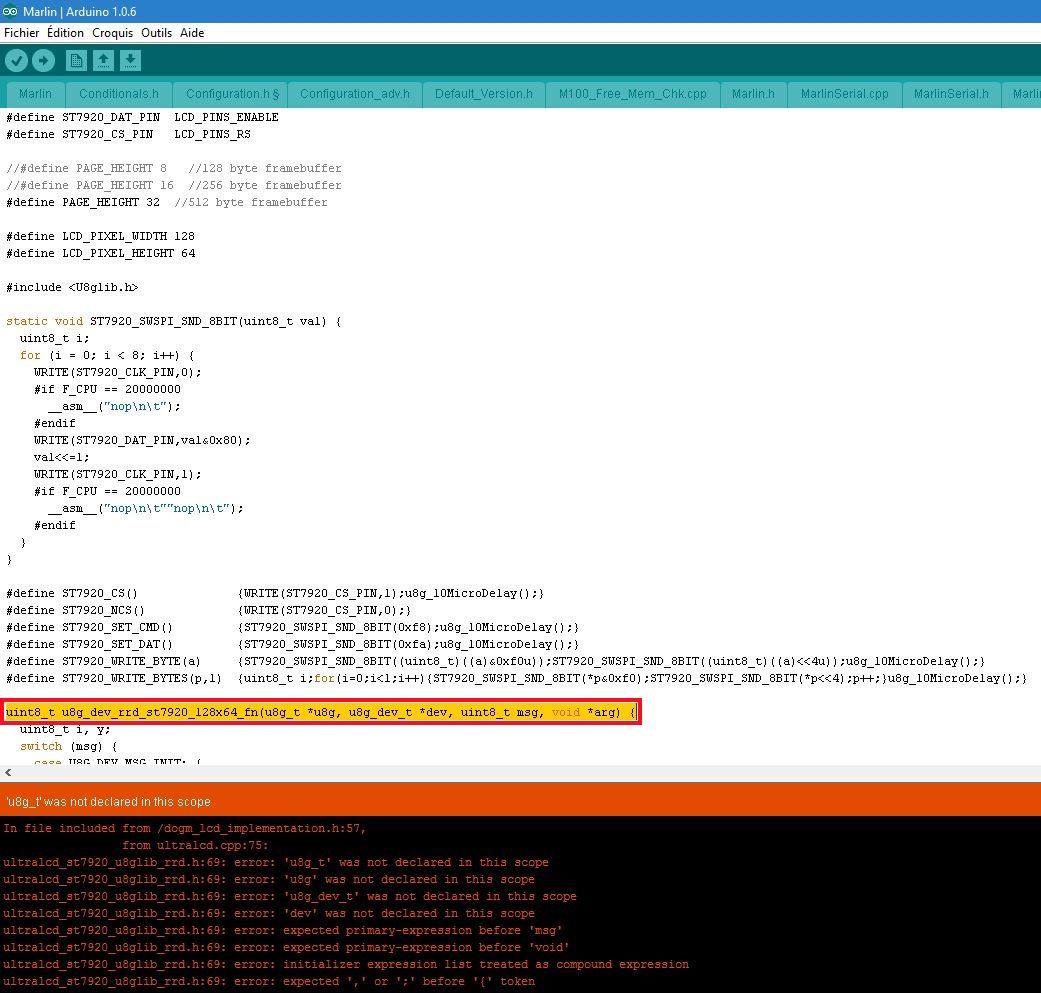Open the M100_Free_Mem_Chk.cpp tab
Image resolution: width=1041 pixels, height=993 pixels.
coord(633,94)
